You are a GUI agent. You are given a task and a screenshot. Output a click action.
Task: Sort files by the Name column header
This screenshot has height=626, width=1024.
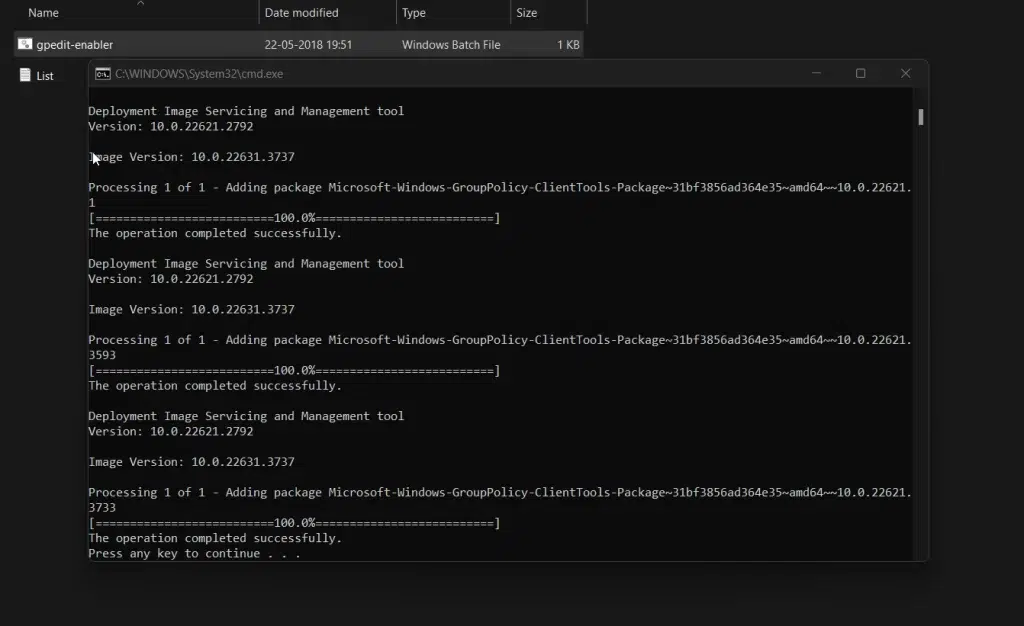(x=43, y=12)
